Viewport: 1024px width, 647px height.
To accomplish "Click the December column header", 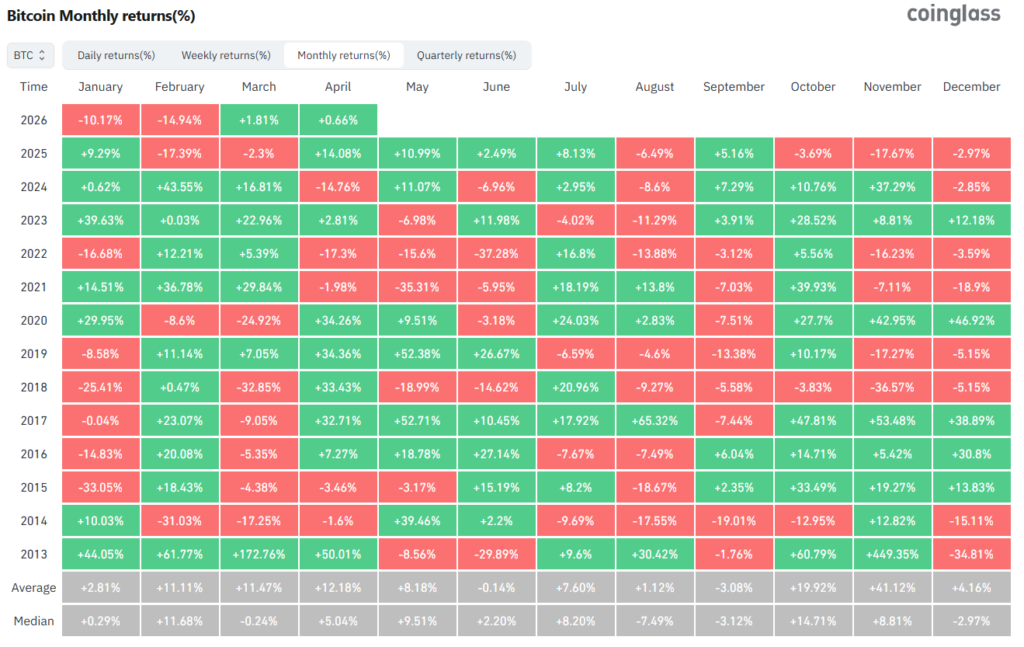I will click(x=971, y=87).
